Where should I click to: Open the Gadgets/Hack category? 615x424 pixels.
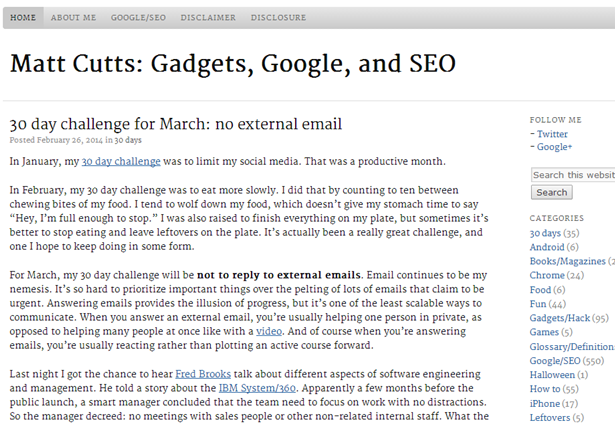(560, 318)
